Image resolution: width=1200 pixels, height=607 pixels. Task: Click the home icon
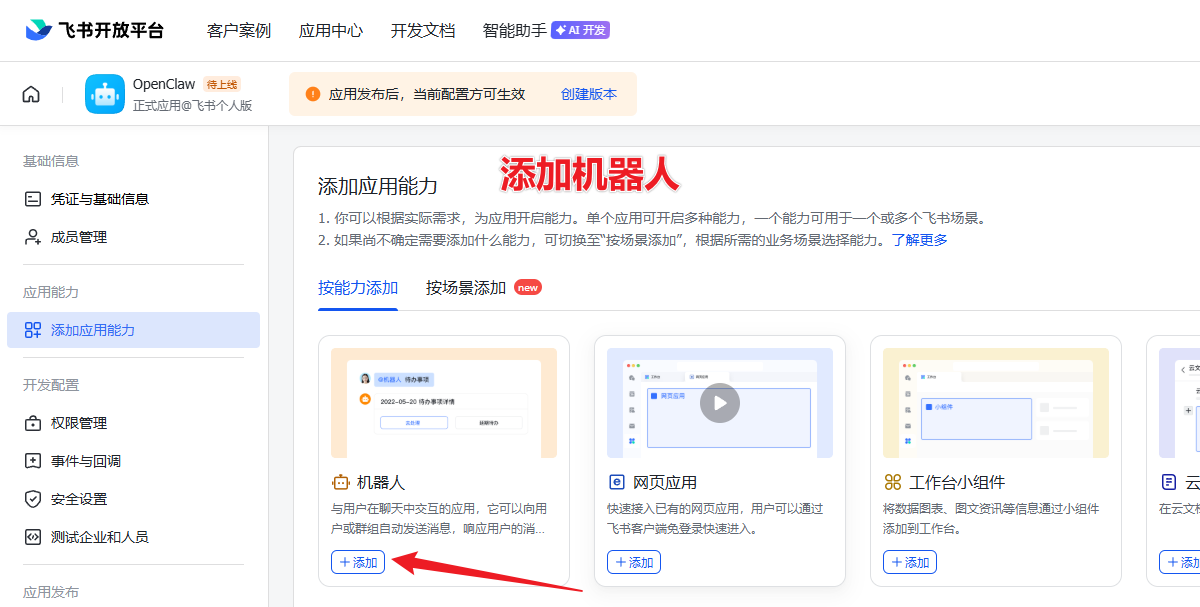(31, 94)
